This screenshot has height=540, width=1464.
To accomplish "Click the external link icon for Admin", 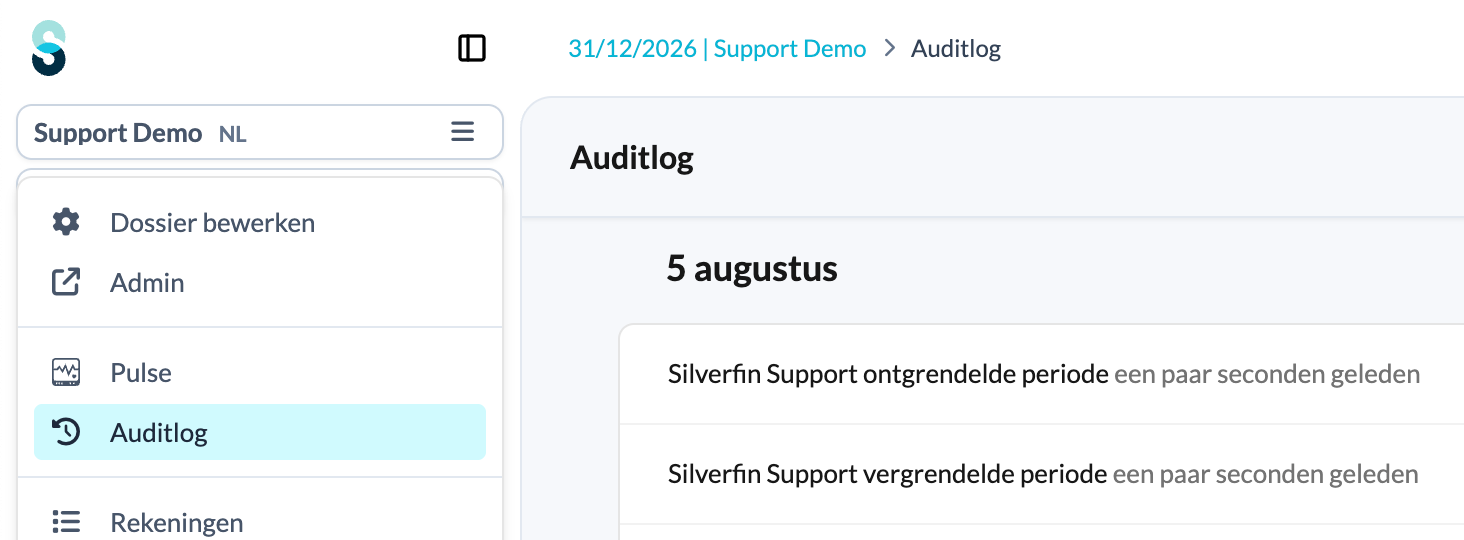I will 66,283.
